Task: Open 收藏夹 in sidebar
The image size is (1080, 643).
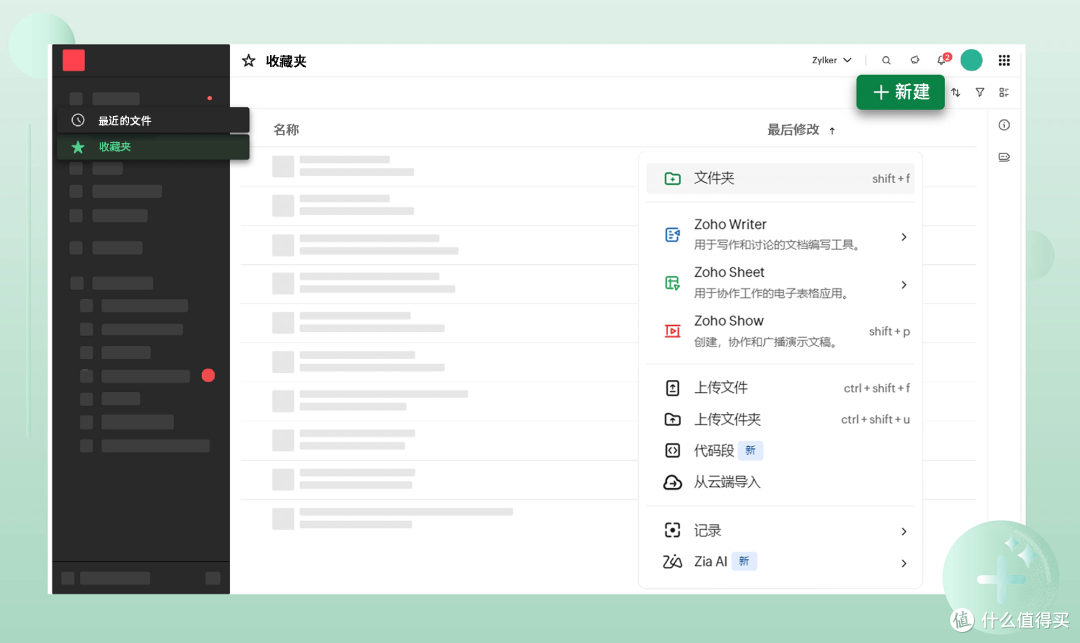Action: tap(153, 147)
